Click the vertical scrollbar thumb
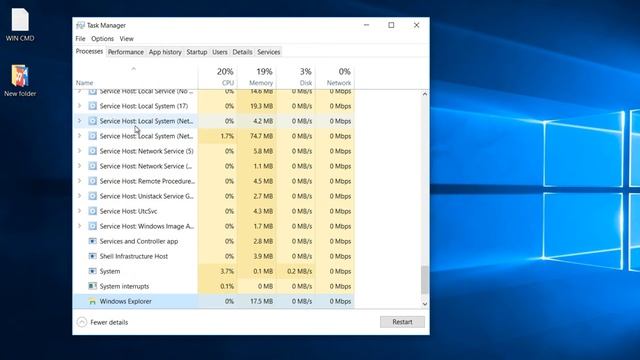640x360 pixels. 424,280
